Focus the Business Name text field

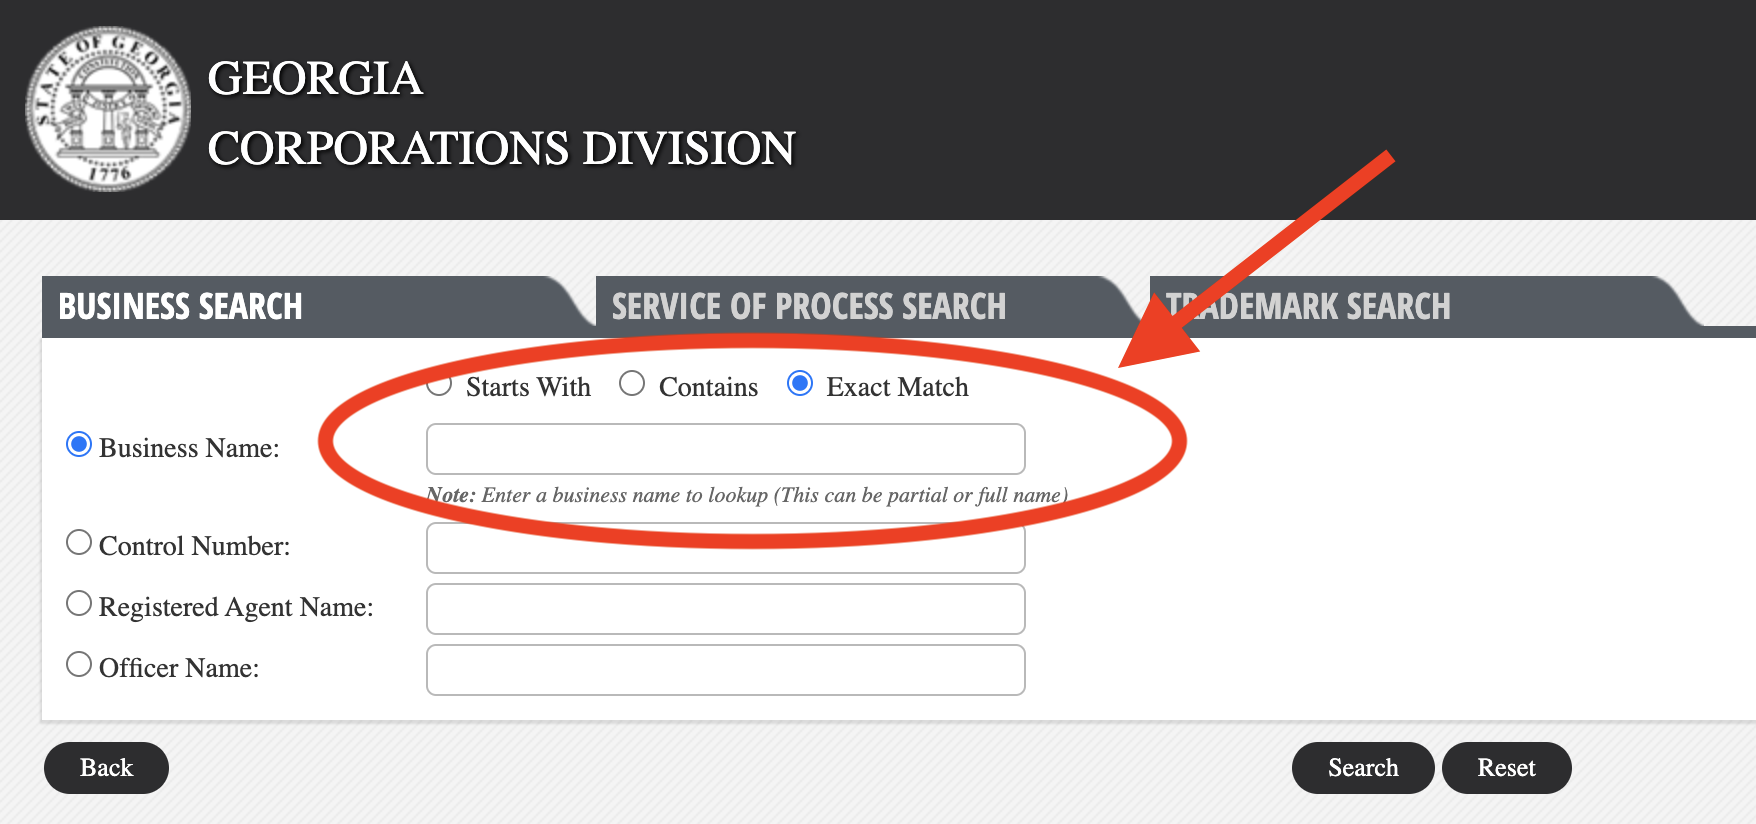point(725,449)
